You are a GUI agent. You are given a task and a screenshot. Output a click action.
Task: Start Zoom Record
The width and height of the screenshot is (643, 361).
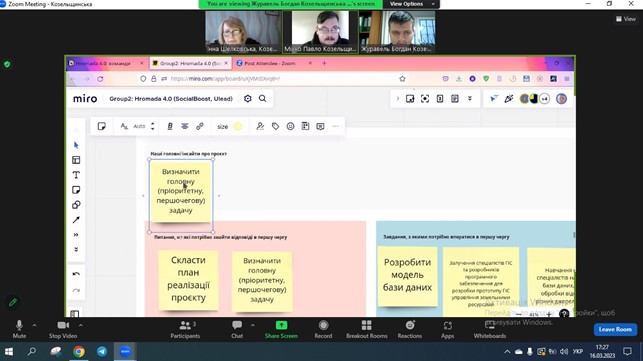(323, 329)
